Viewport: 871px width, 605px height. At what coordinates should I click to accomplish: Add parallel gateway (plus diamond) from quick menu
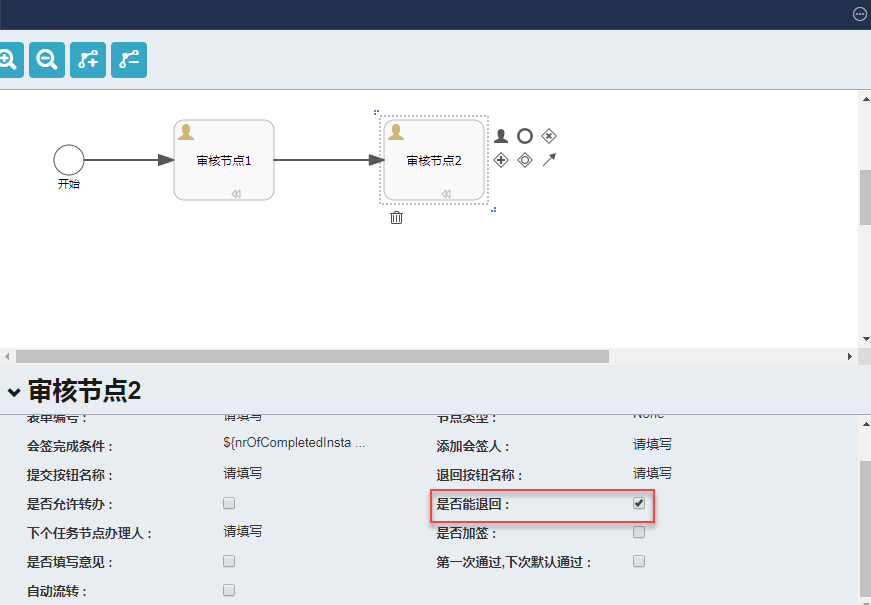(x=501, y=160)
